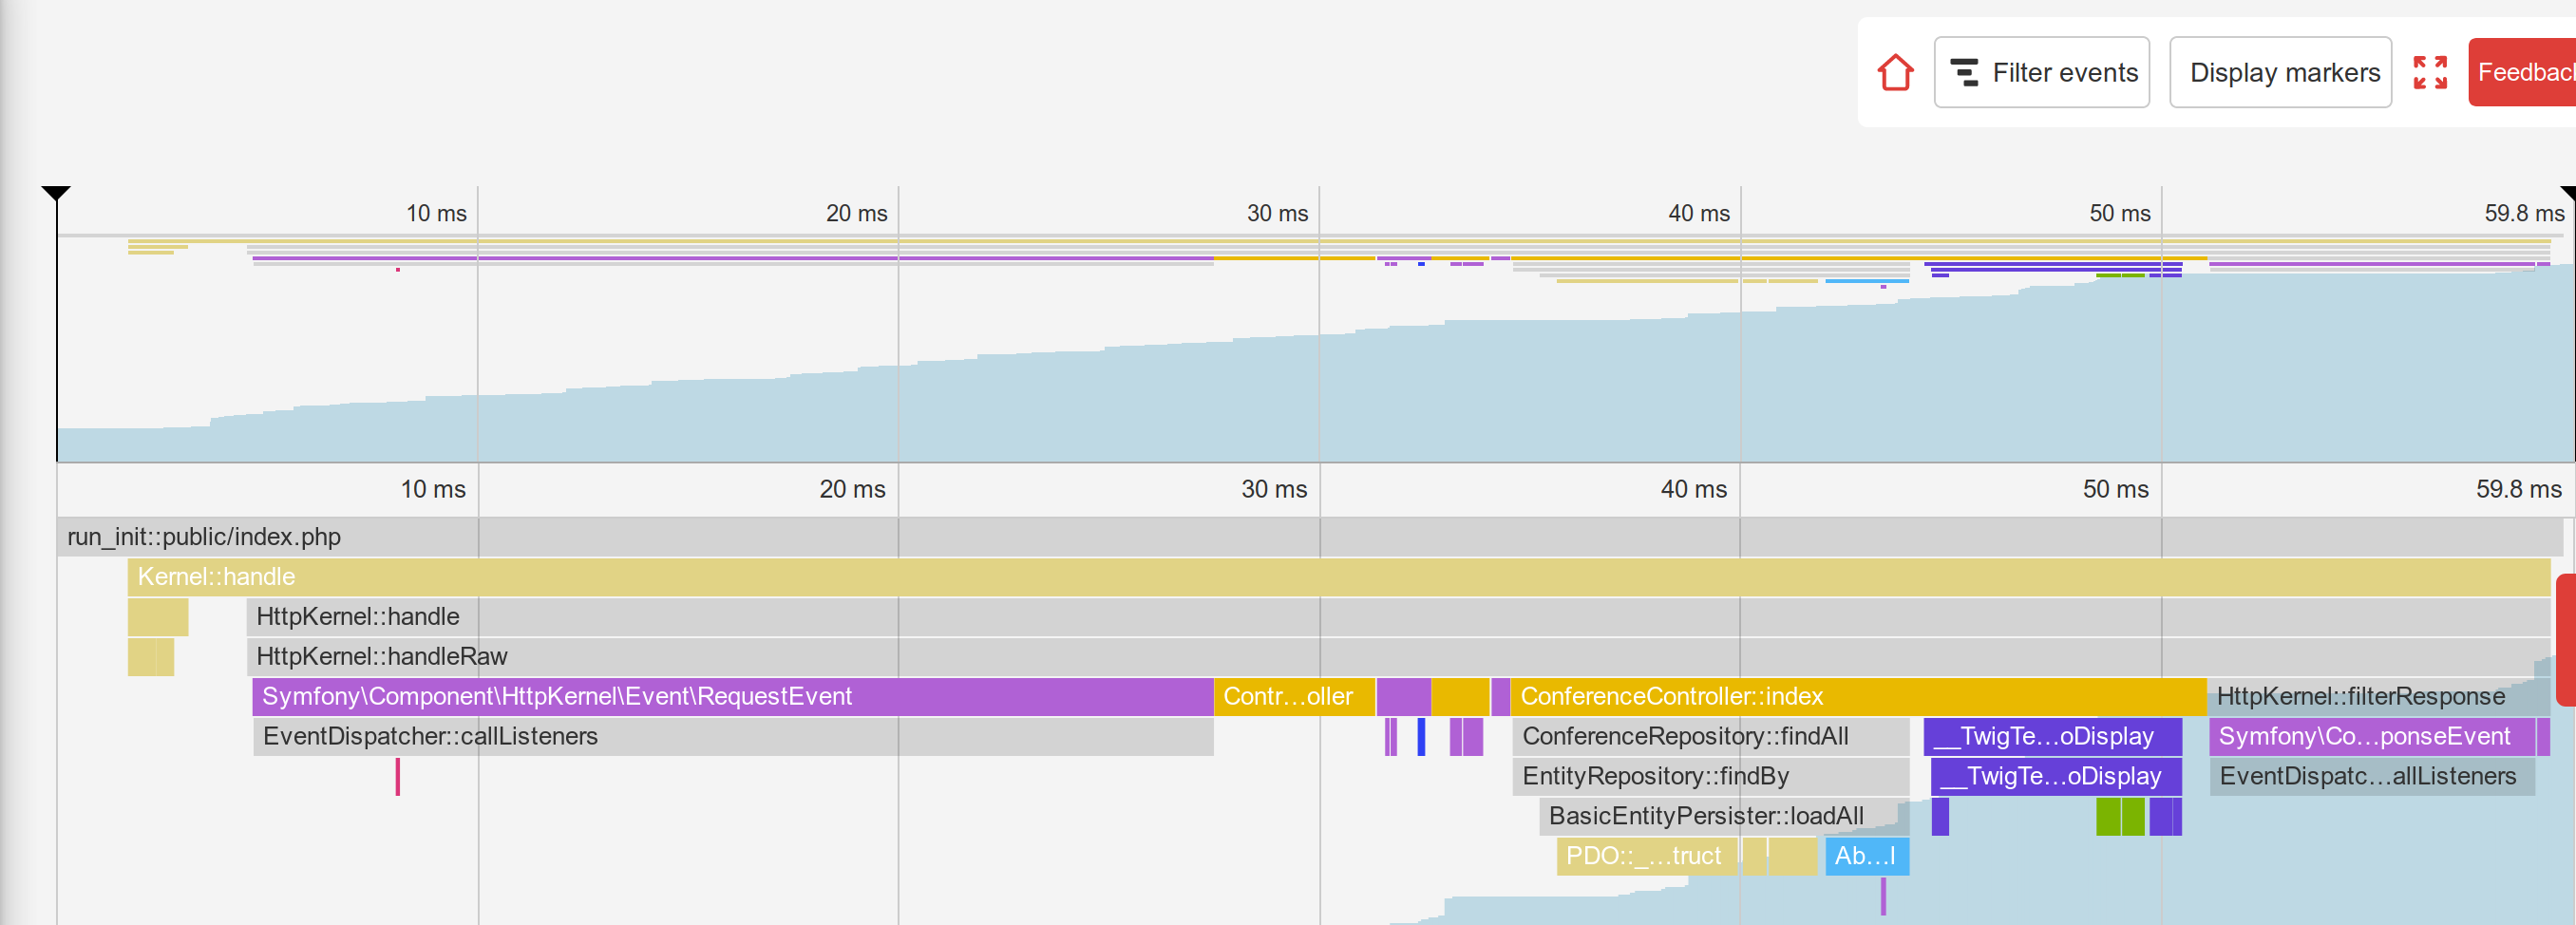The width and height of the screenshot is (2576, 925).
Task: Click the fullscreen expand arrows icon
Action: point(2430,71)
